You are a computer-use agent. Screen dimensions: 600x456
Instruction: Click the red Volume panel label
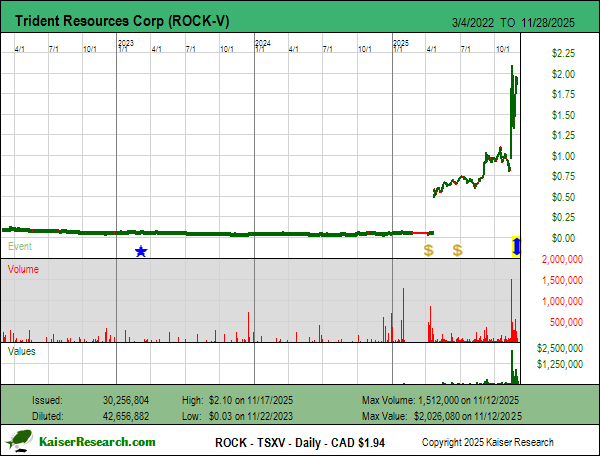tap(23, 269)
